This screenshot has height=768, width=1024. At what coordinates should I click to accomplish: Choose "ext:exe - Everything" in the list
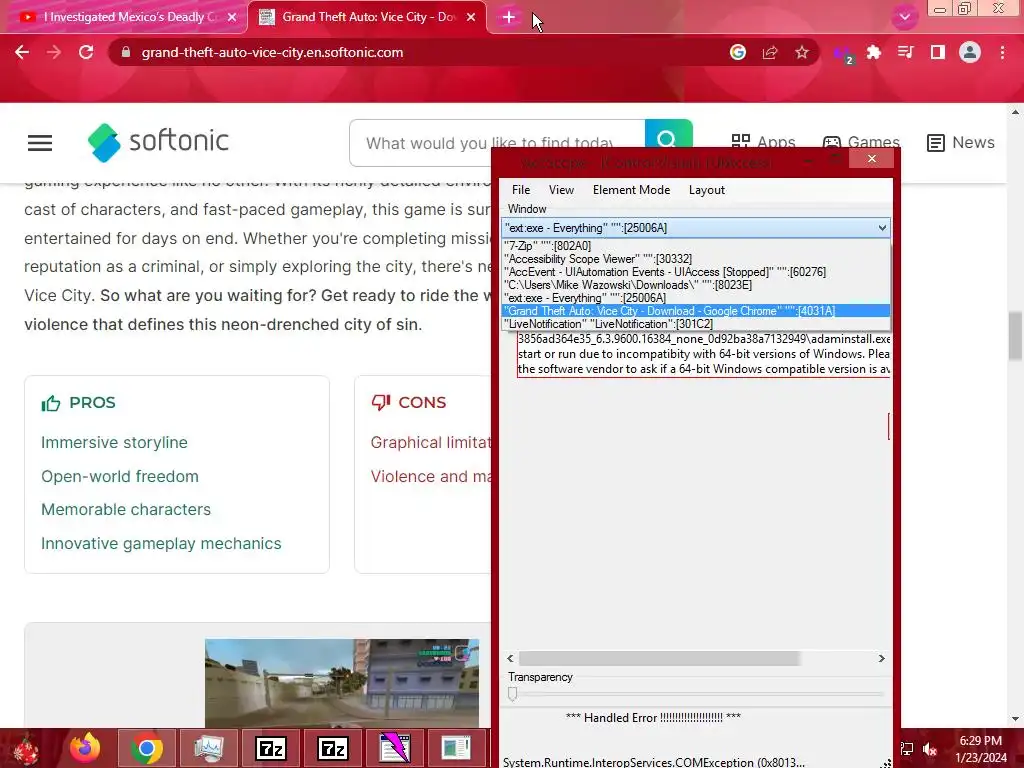coord(696,298)
